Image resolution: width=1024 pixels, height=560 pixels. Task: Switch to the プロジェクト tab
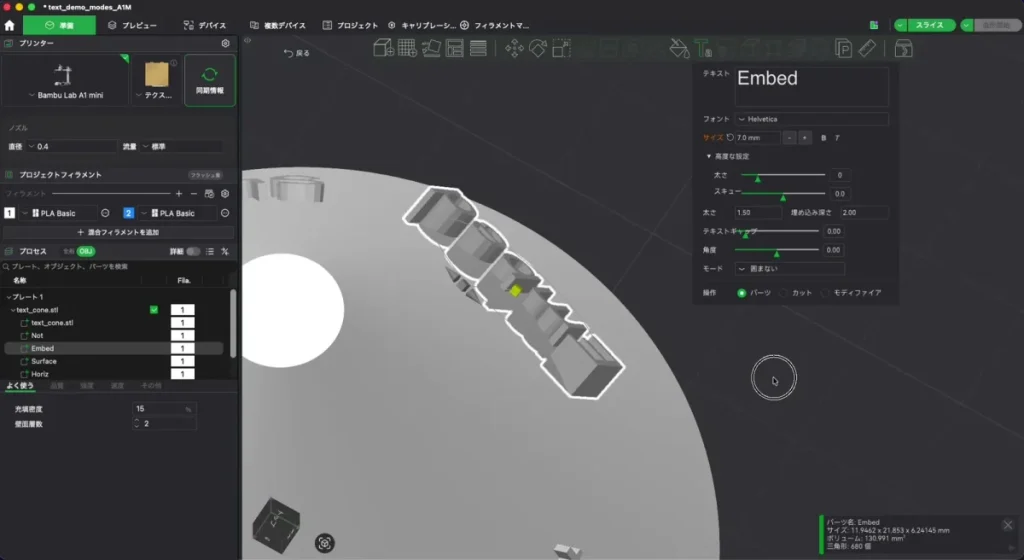click(x=351, y=25)
